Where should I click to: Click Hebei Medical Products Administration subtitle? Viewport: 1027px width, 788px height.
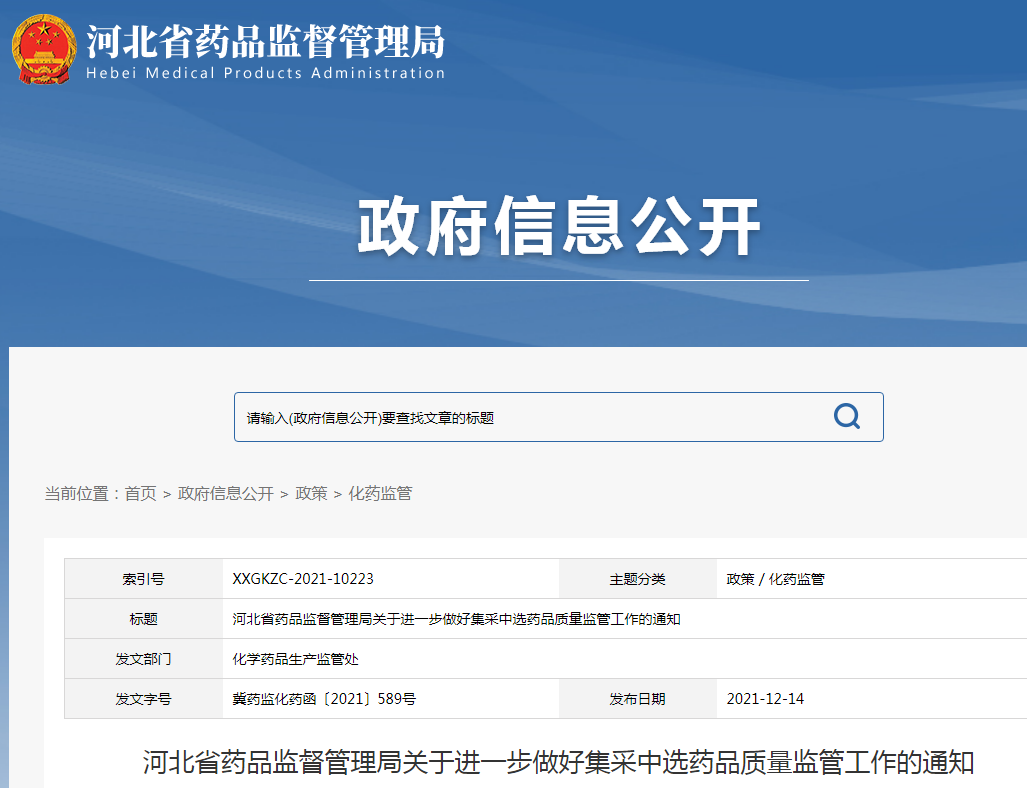pyautogui.click(x=266, y=73)
